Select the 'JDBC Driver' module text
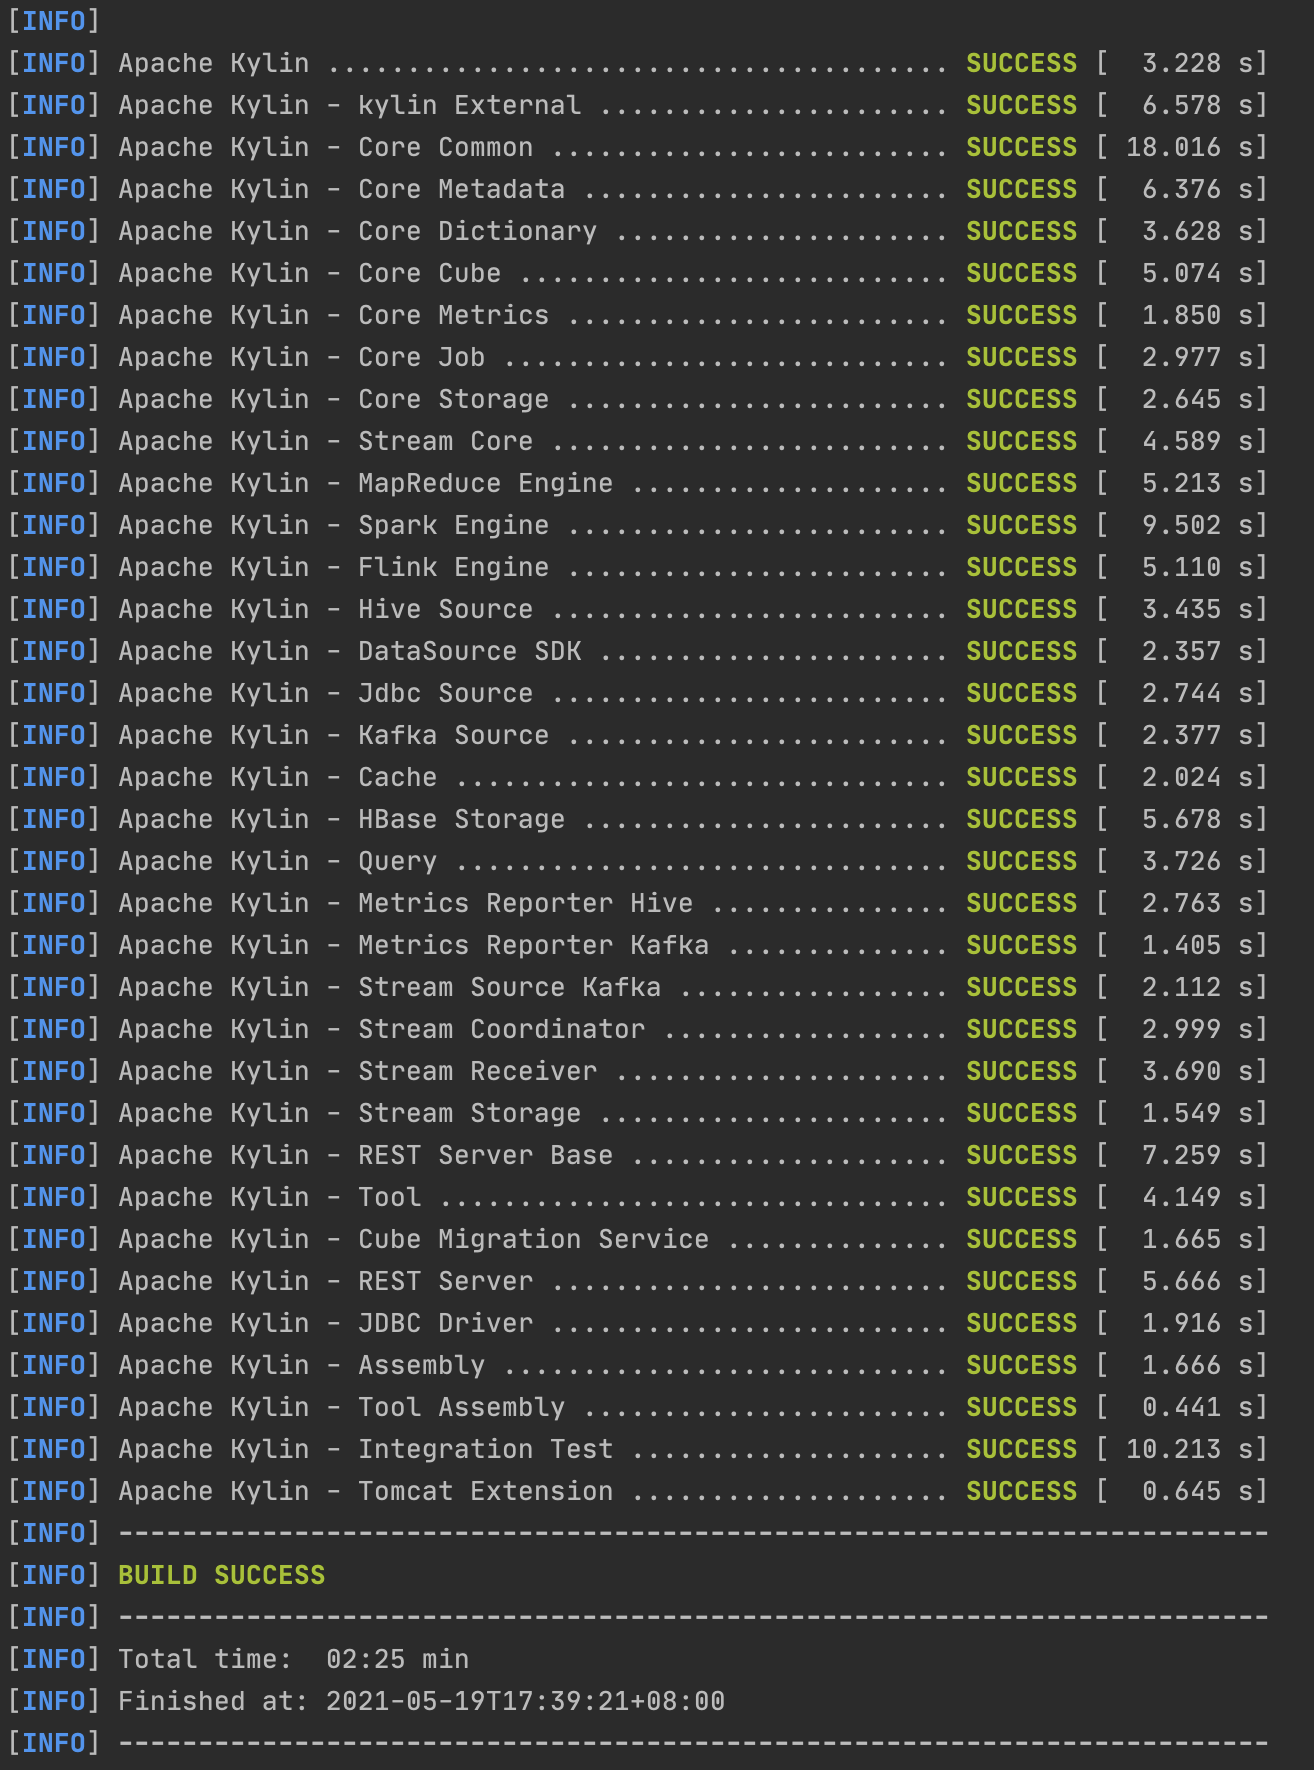The image size is (1314, 1770). click(x=446, y=1323)
